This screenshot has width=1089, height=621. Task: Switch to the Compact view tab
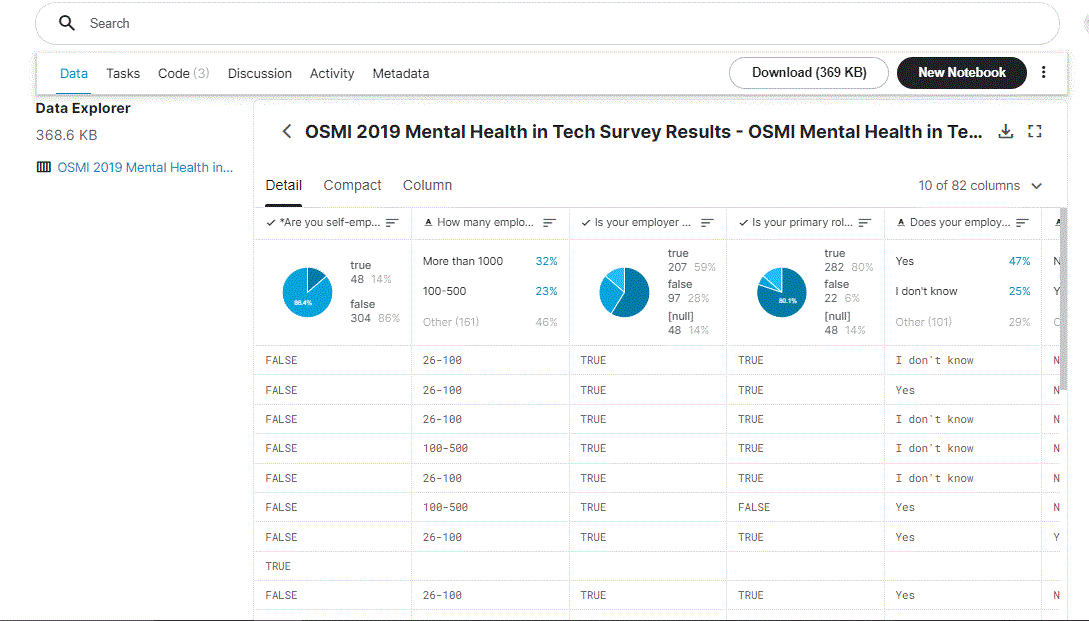click(352, 185)
